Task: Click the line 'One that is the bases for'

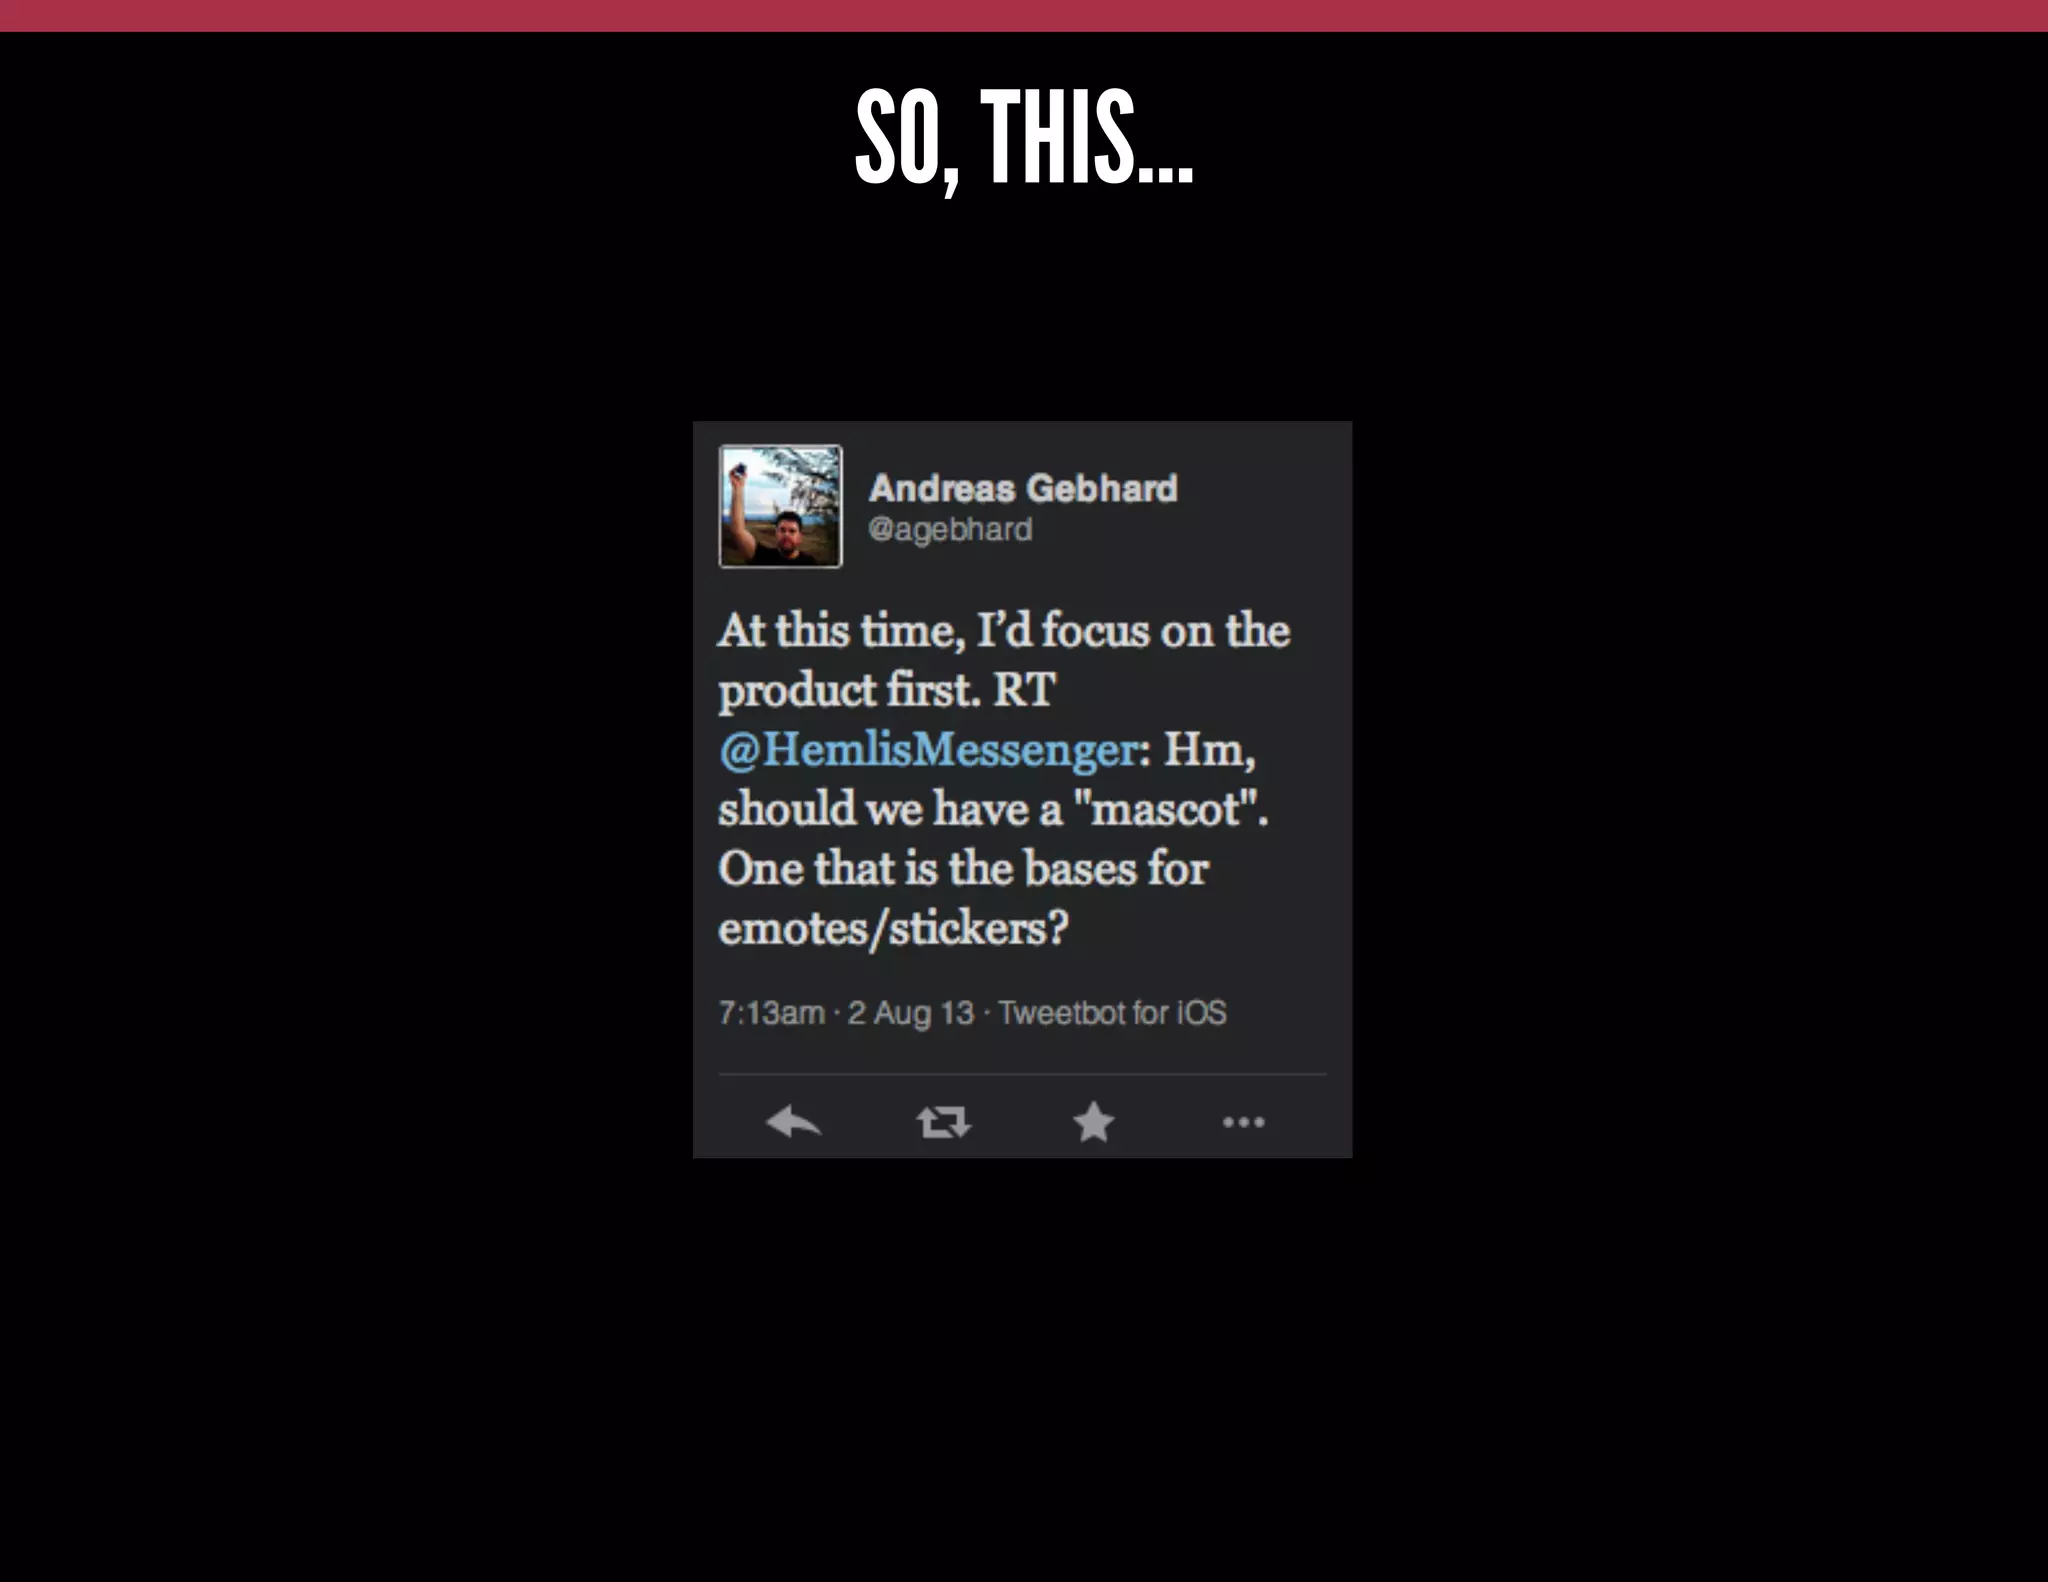Action: point(963,868)
